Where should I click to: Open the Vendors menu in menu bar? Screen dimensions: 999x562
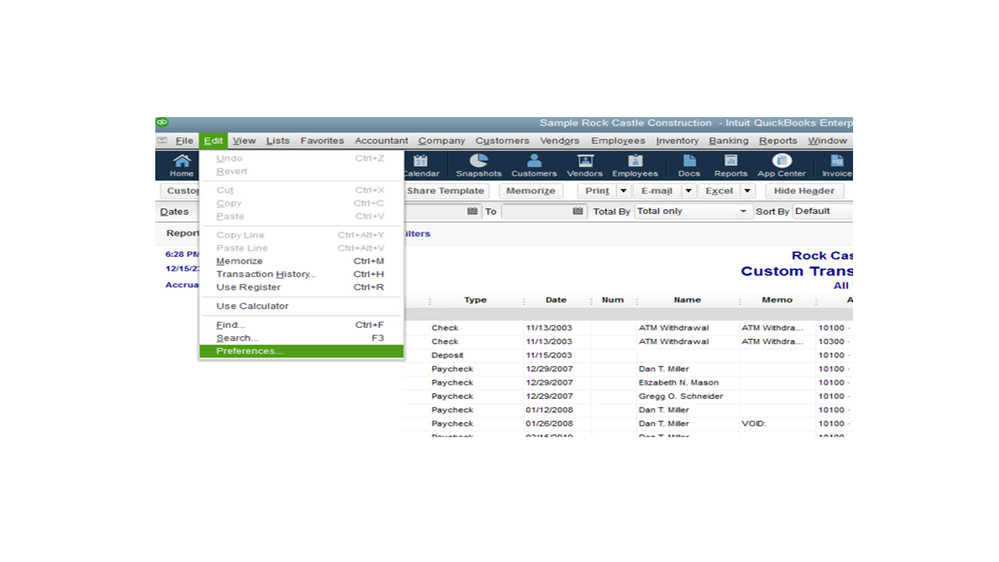tap(559, 140)
